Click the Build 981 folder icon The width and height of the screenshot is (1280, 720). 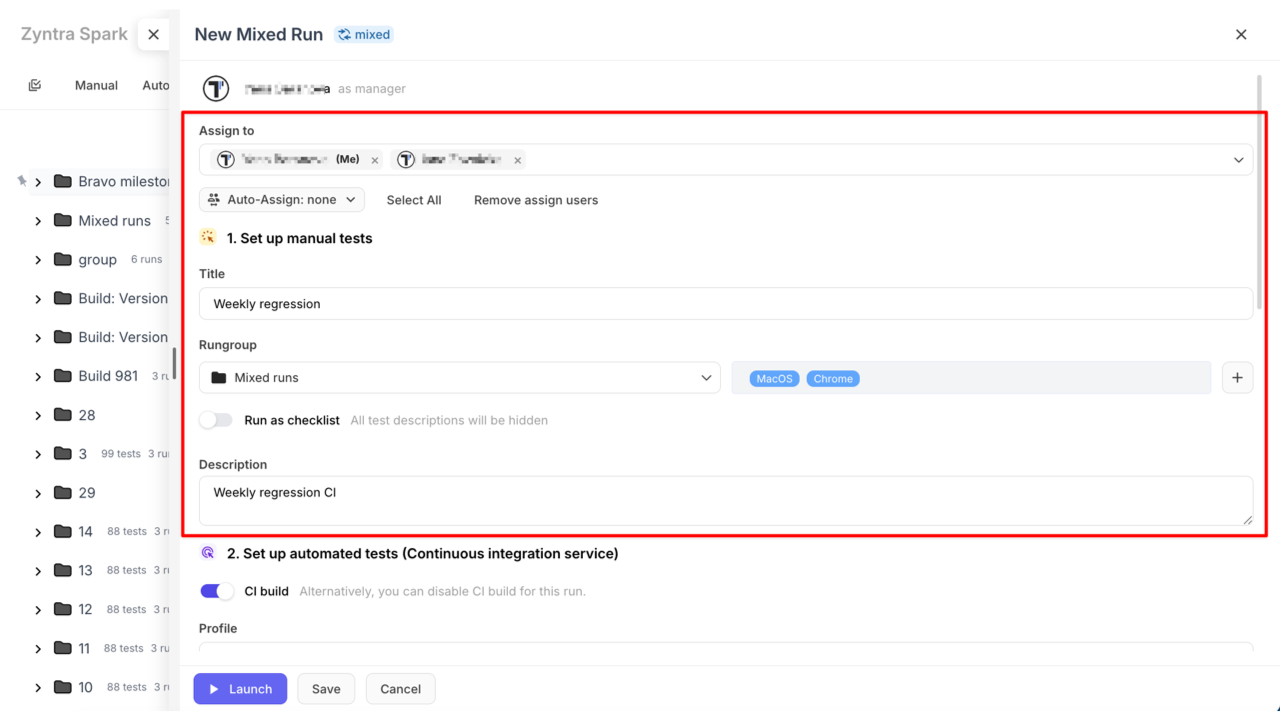(x=63, y=376)
